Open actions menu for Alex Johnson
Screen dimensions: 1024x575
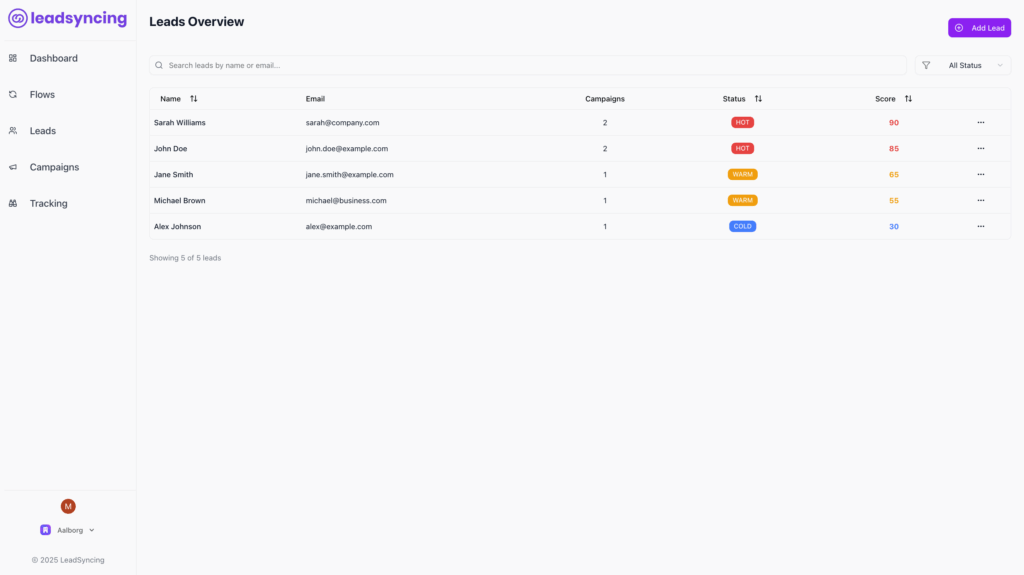coord(981,226)
